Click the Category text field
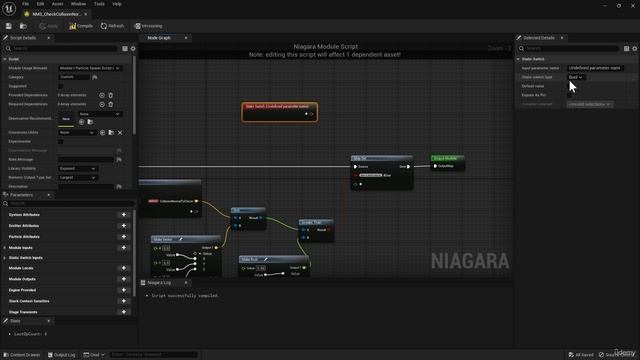This screenshot has height=360, width=640. click(74, 77)
